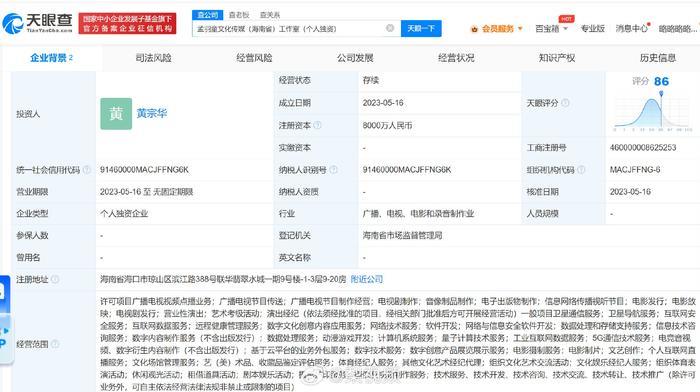Viewport: 700px width, 392px height.
Task: Select the establishment date 2023-05-16
Action: pyautogui.click(x=383, y=103)
